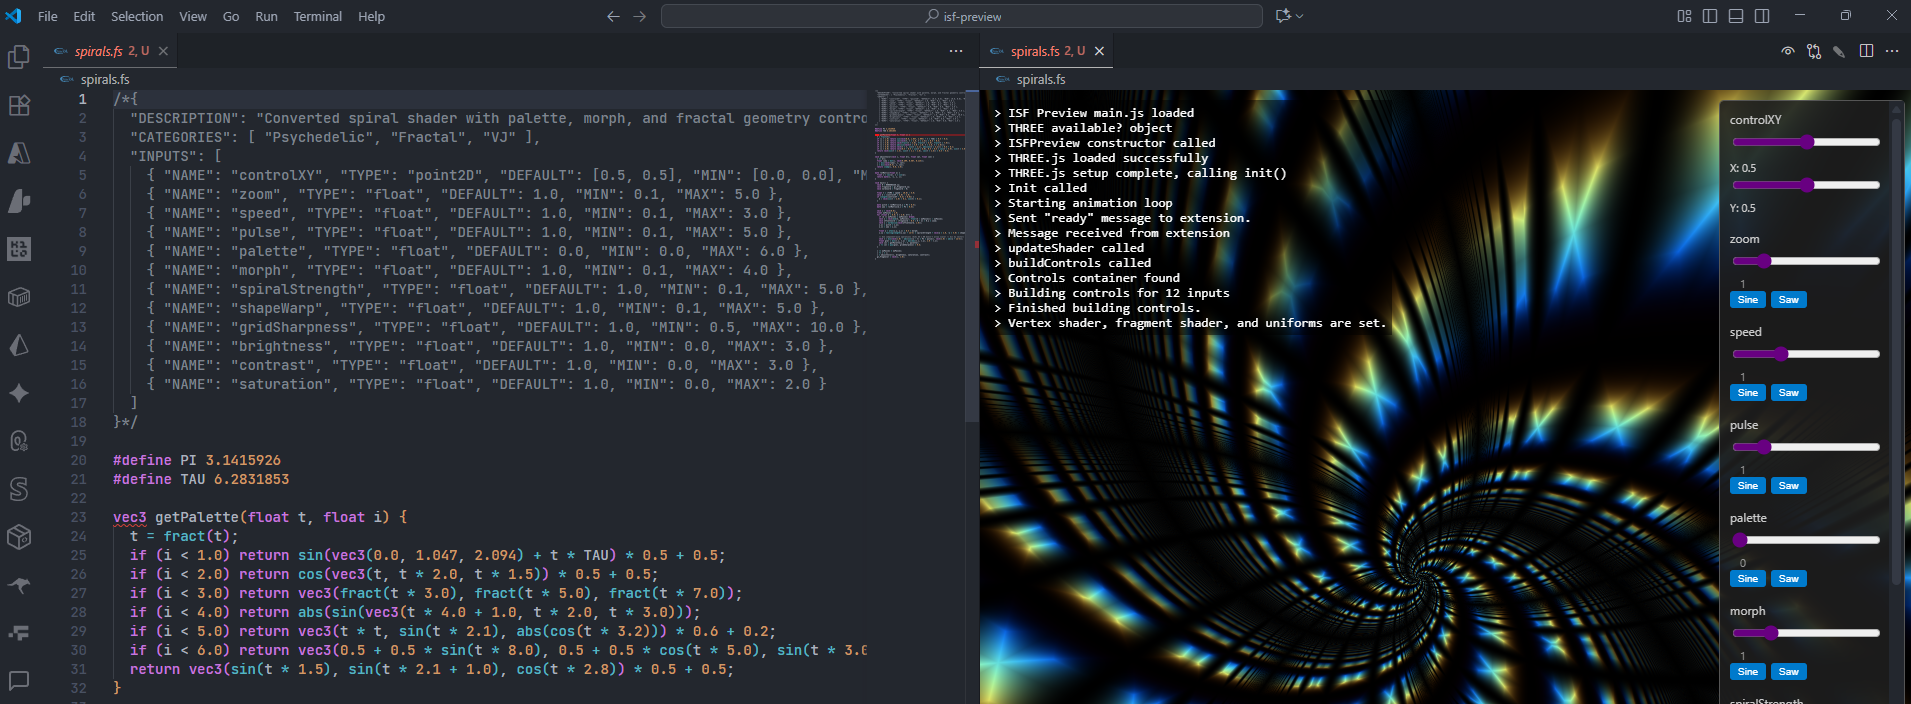Screen dimensions: 1911x704
Task: Switch to the left spirals.fs editor tab
Action: click(x=99, y=51)
